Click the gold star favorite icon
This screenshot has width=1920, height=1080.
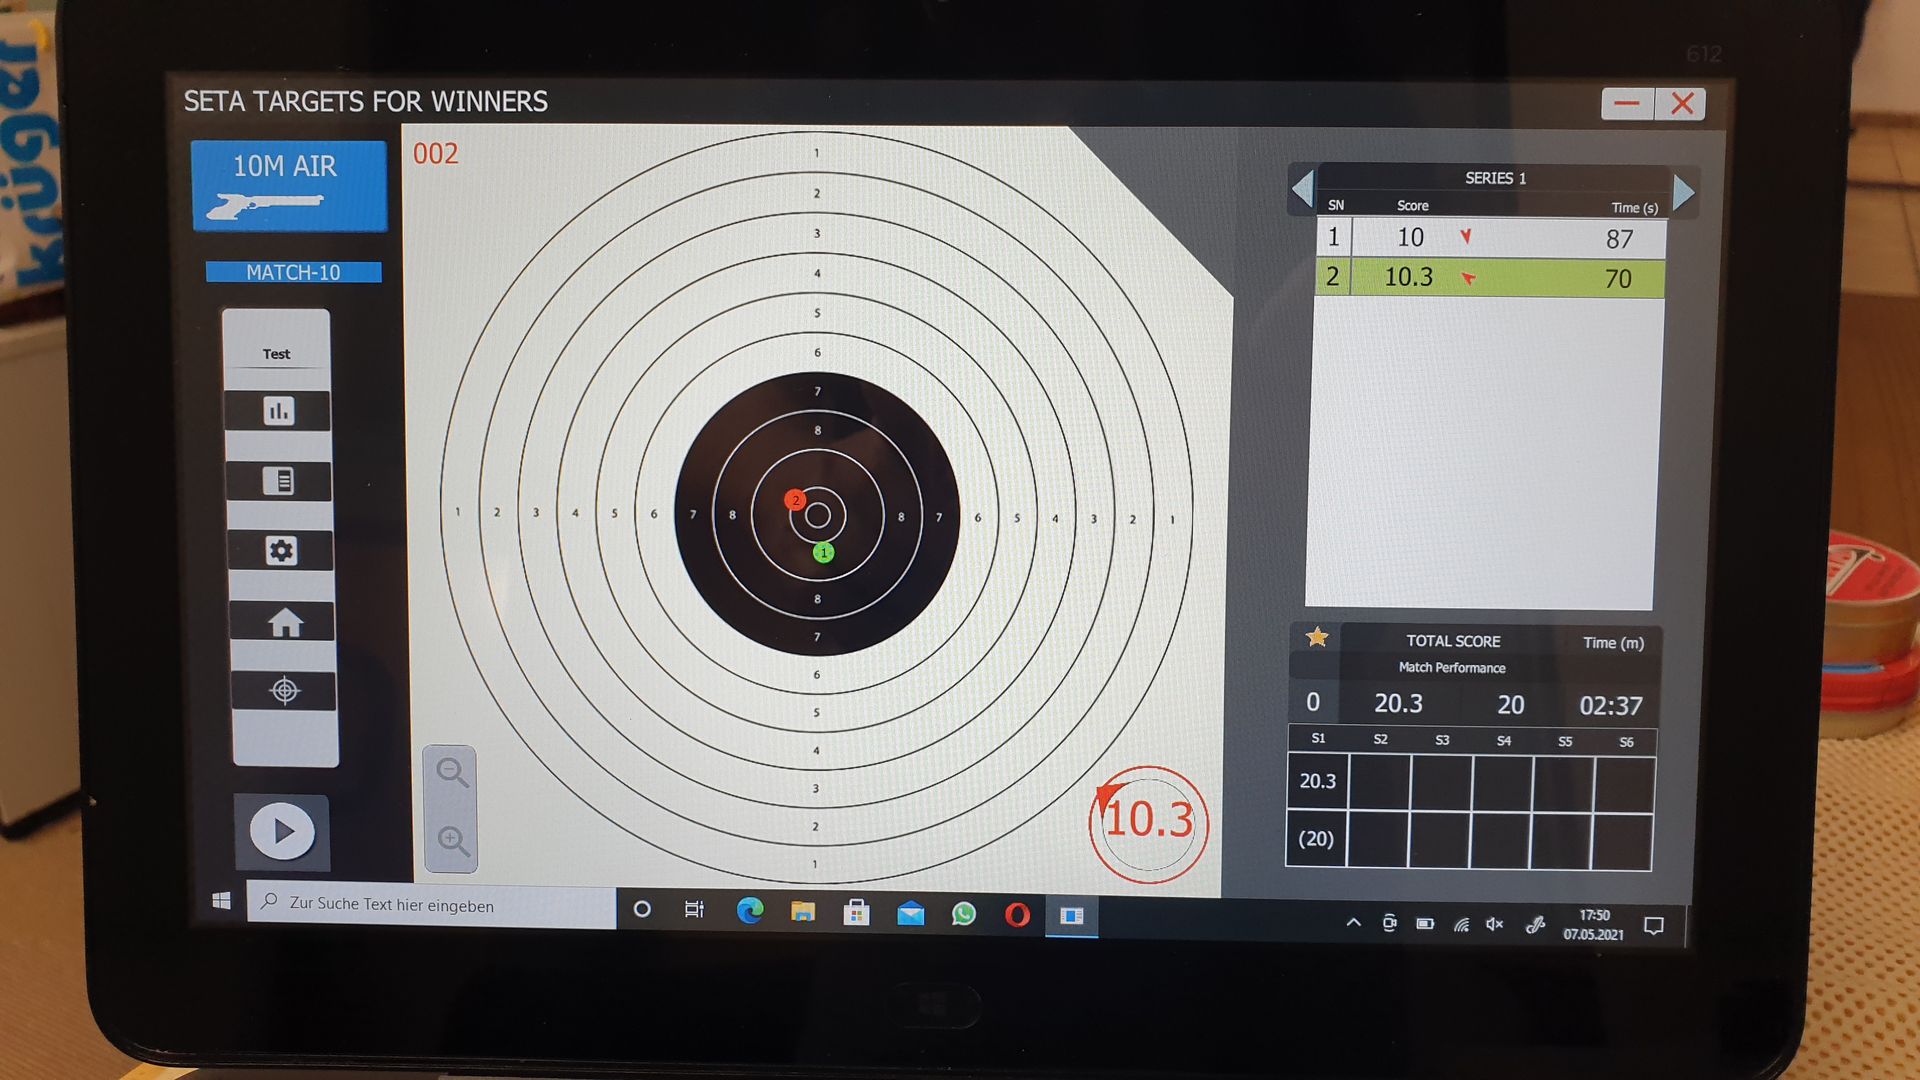pyautogui.click(x=1317, y=638)
